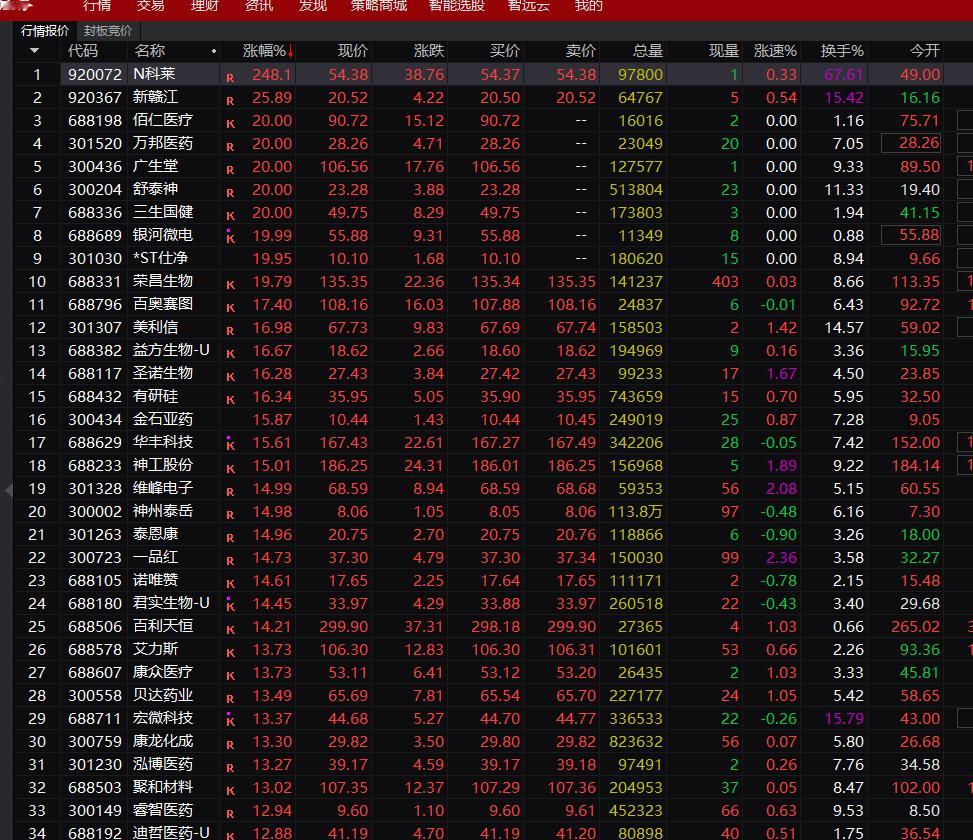Expand the left side panel arrow
Screen dimensions: 973x840
[9, 490]
